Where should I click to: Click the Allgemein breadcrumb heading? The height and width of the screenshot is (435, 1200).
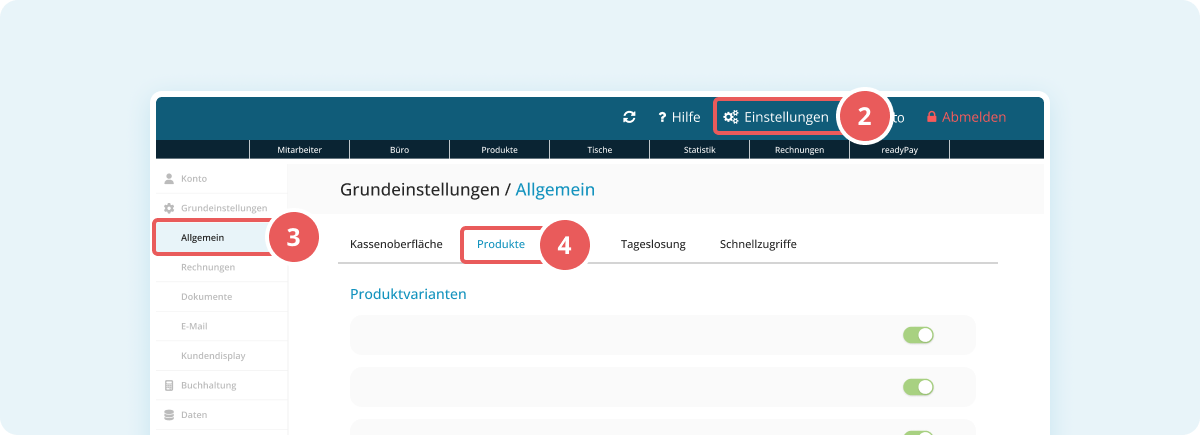point(555,189)
